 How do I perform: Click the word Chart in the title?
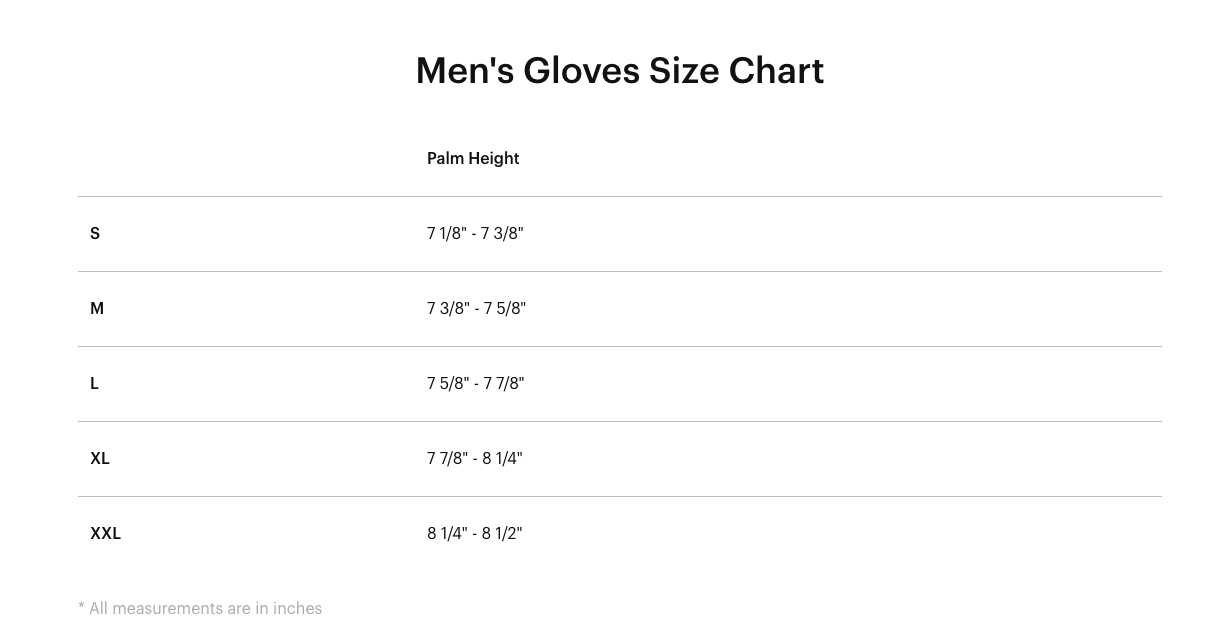(776, 71)
